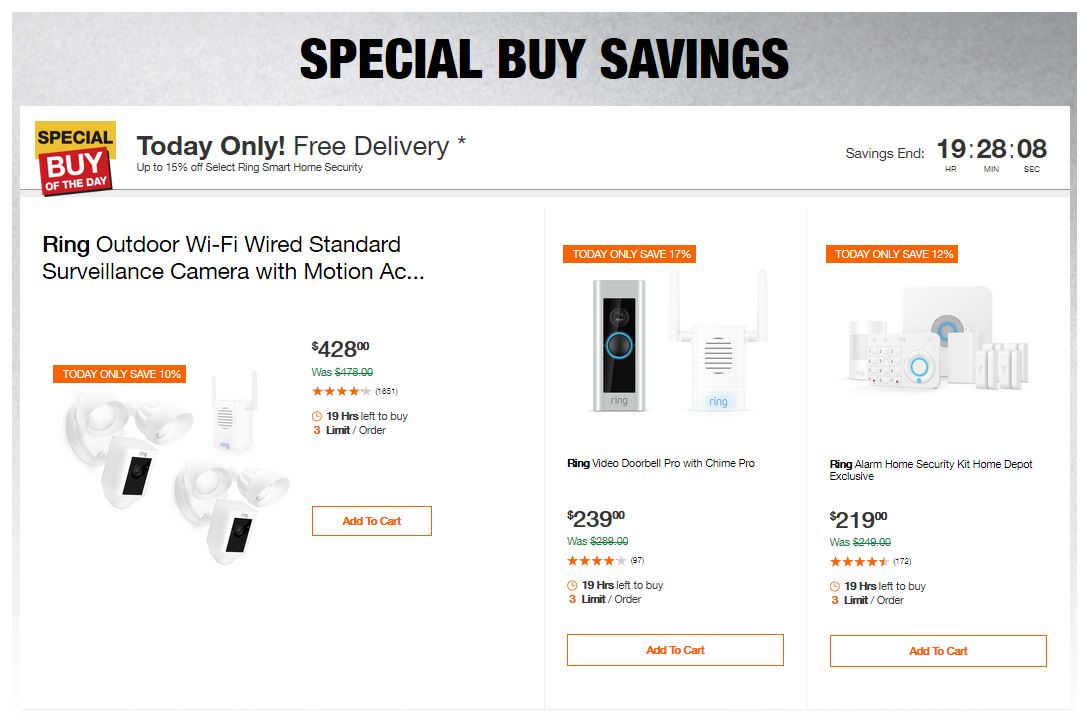Click the clock icon under the $428 price
1091x720 pixels.
pyautogui.click(x=317, y=416)
